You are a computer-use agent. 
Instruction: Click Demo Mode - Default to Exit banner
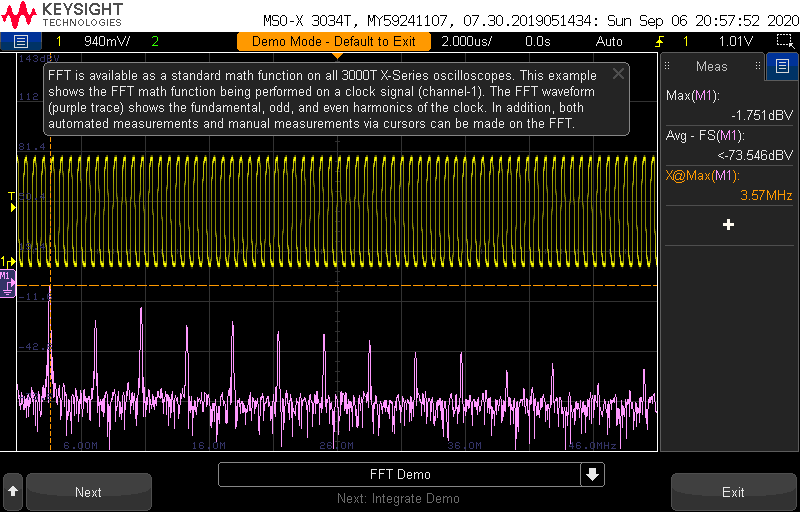tap(333, 41)
